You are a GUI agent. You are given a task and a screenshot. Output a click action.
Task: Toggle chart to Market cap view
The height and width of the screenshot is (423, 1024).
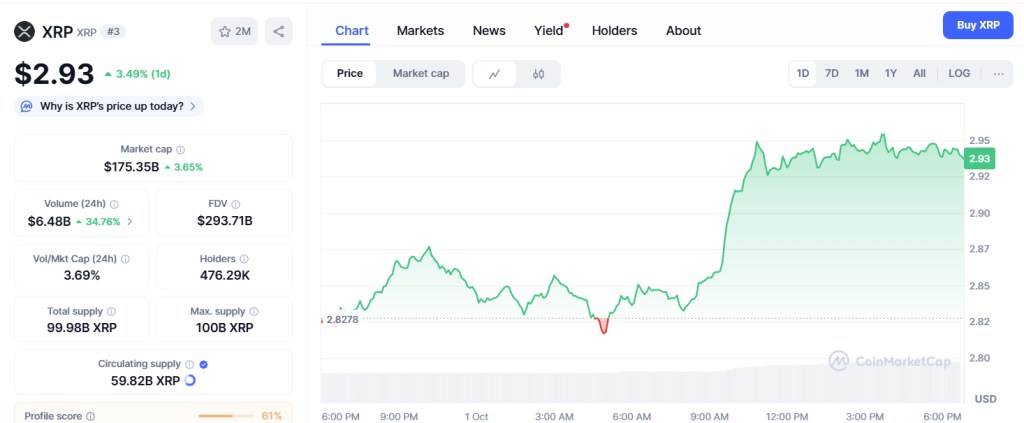420,73
